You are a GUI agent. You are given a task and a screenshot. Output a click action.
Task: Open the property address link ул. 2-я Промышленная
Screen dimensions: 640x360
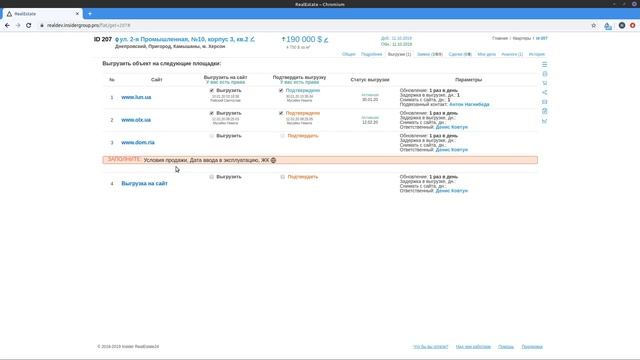[184, 39]
